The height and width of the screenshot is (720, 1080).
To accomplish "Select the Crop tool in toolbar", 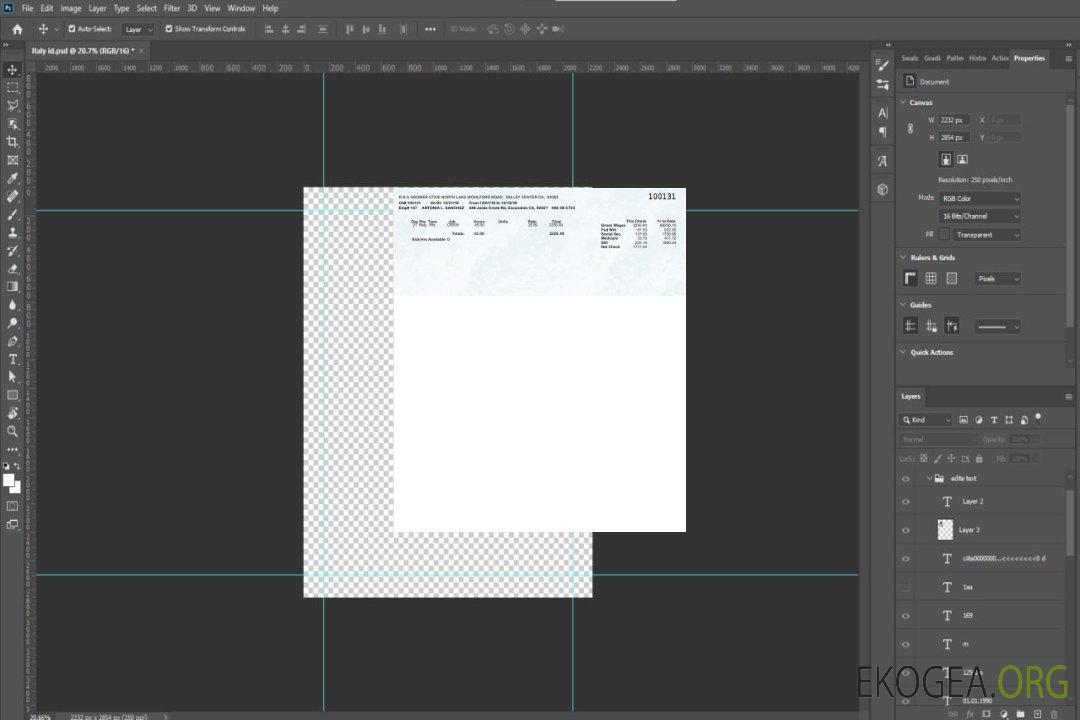I will [x=13, y=142].
